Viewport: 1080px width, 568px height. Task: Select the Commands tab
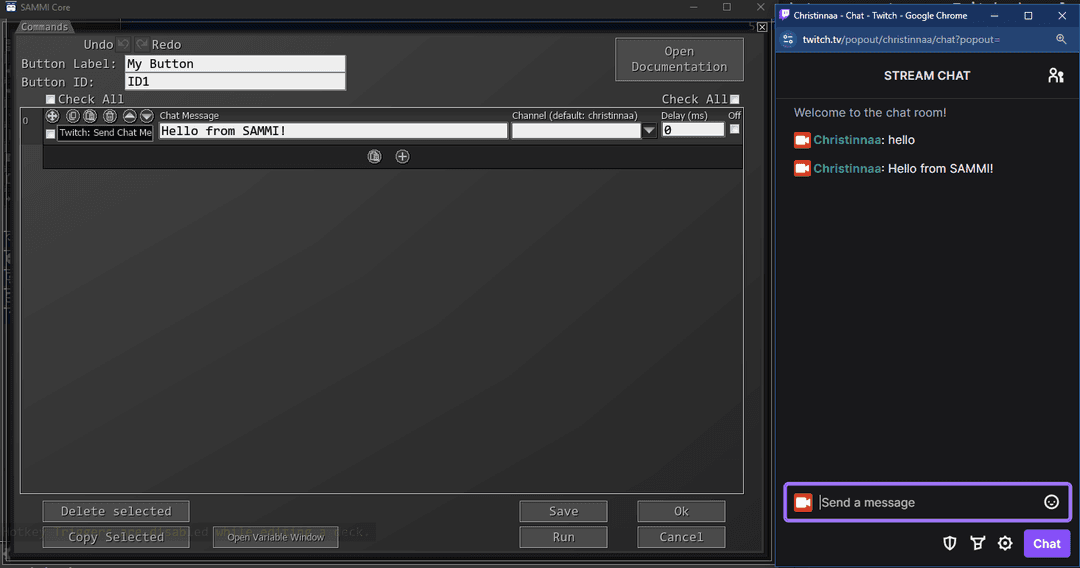[44, 27]
